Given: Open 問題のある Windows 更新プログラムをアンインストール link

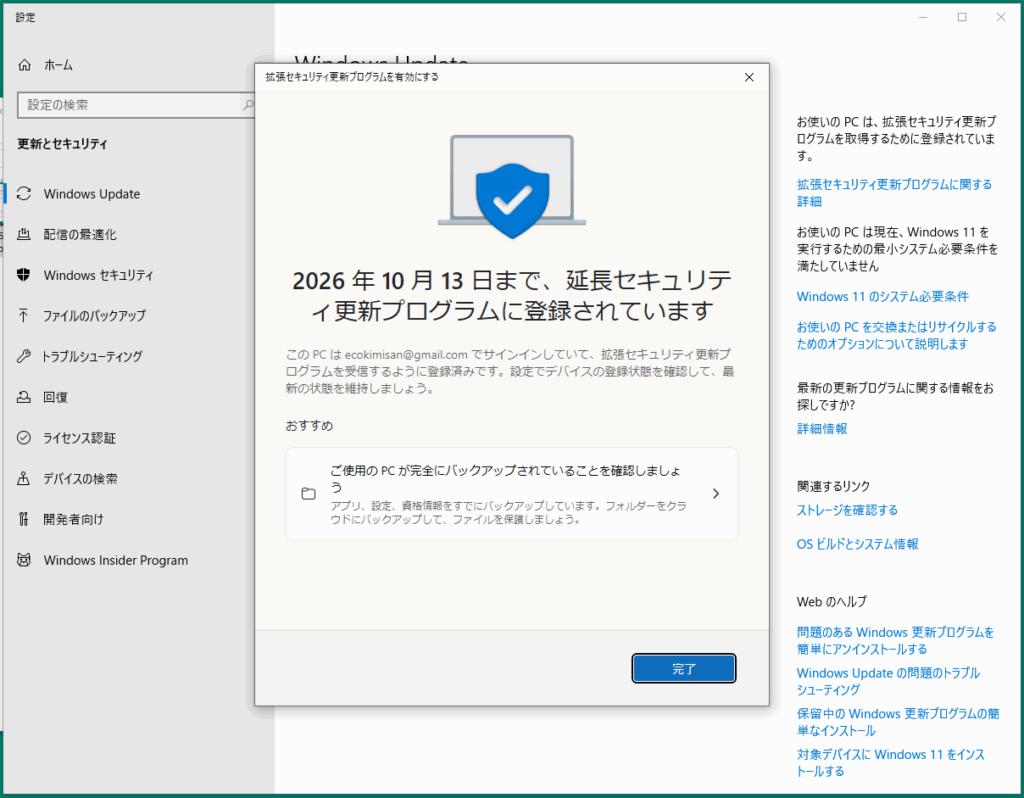Looking at the screenshot, I should point(895,641).
